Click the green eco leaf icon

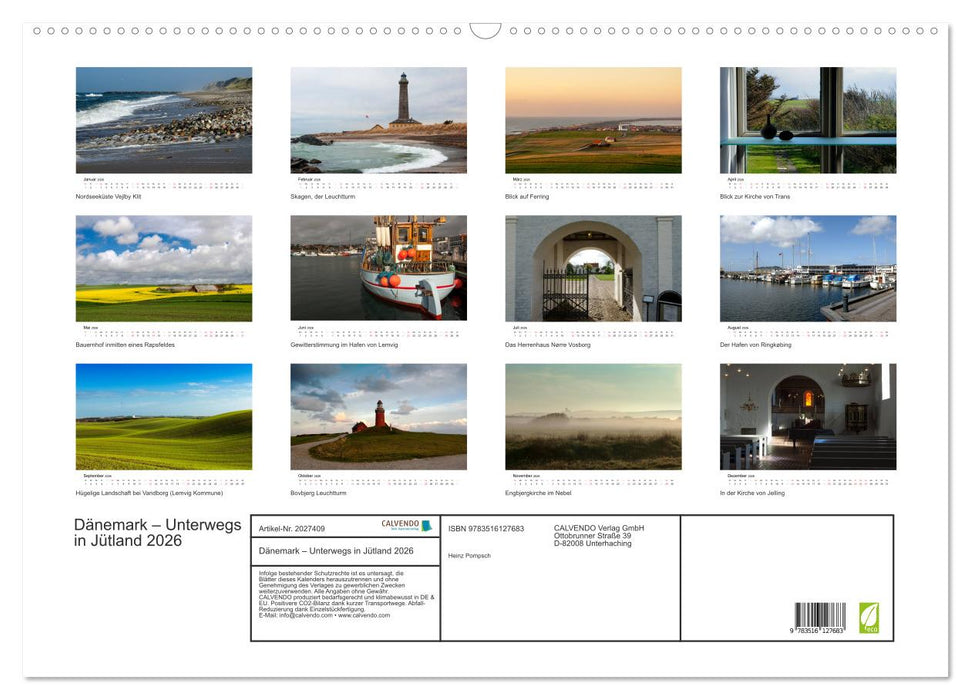(869, 617)
